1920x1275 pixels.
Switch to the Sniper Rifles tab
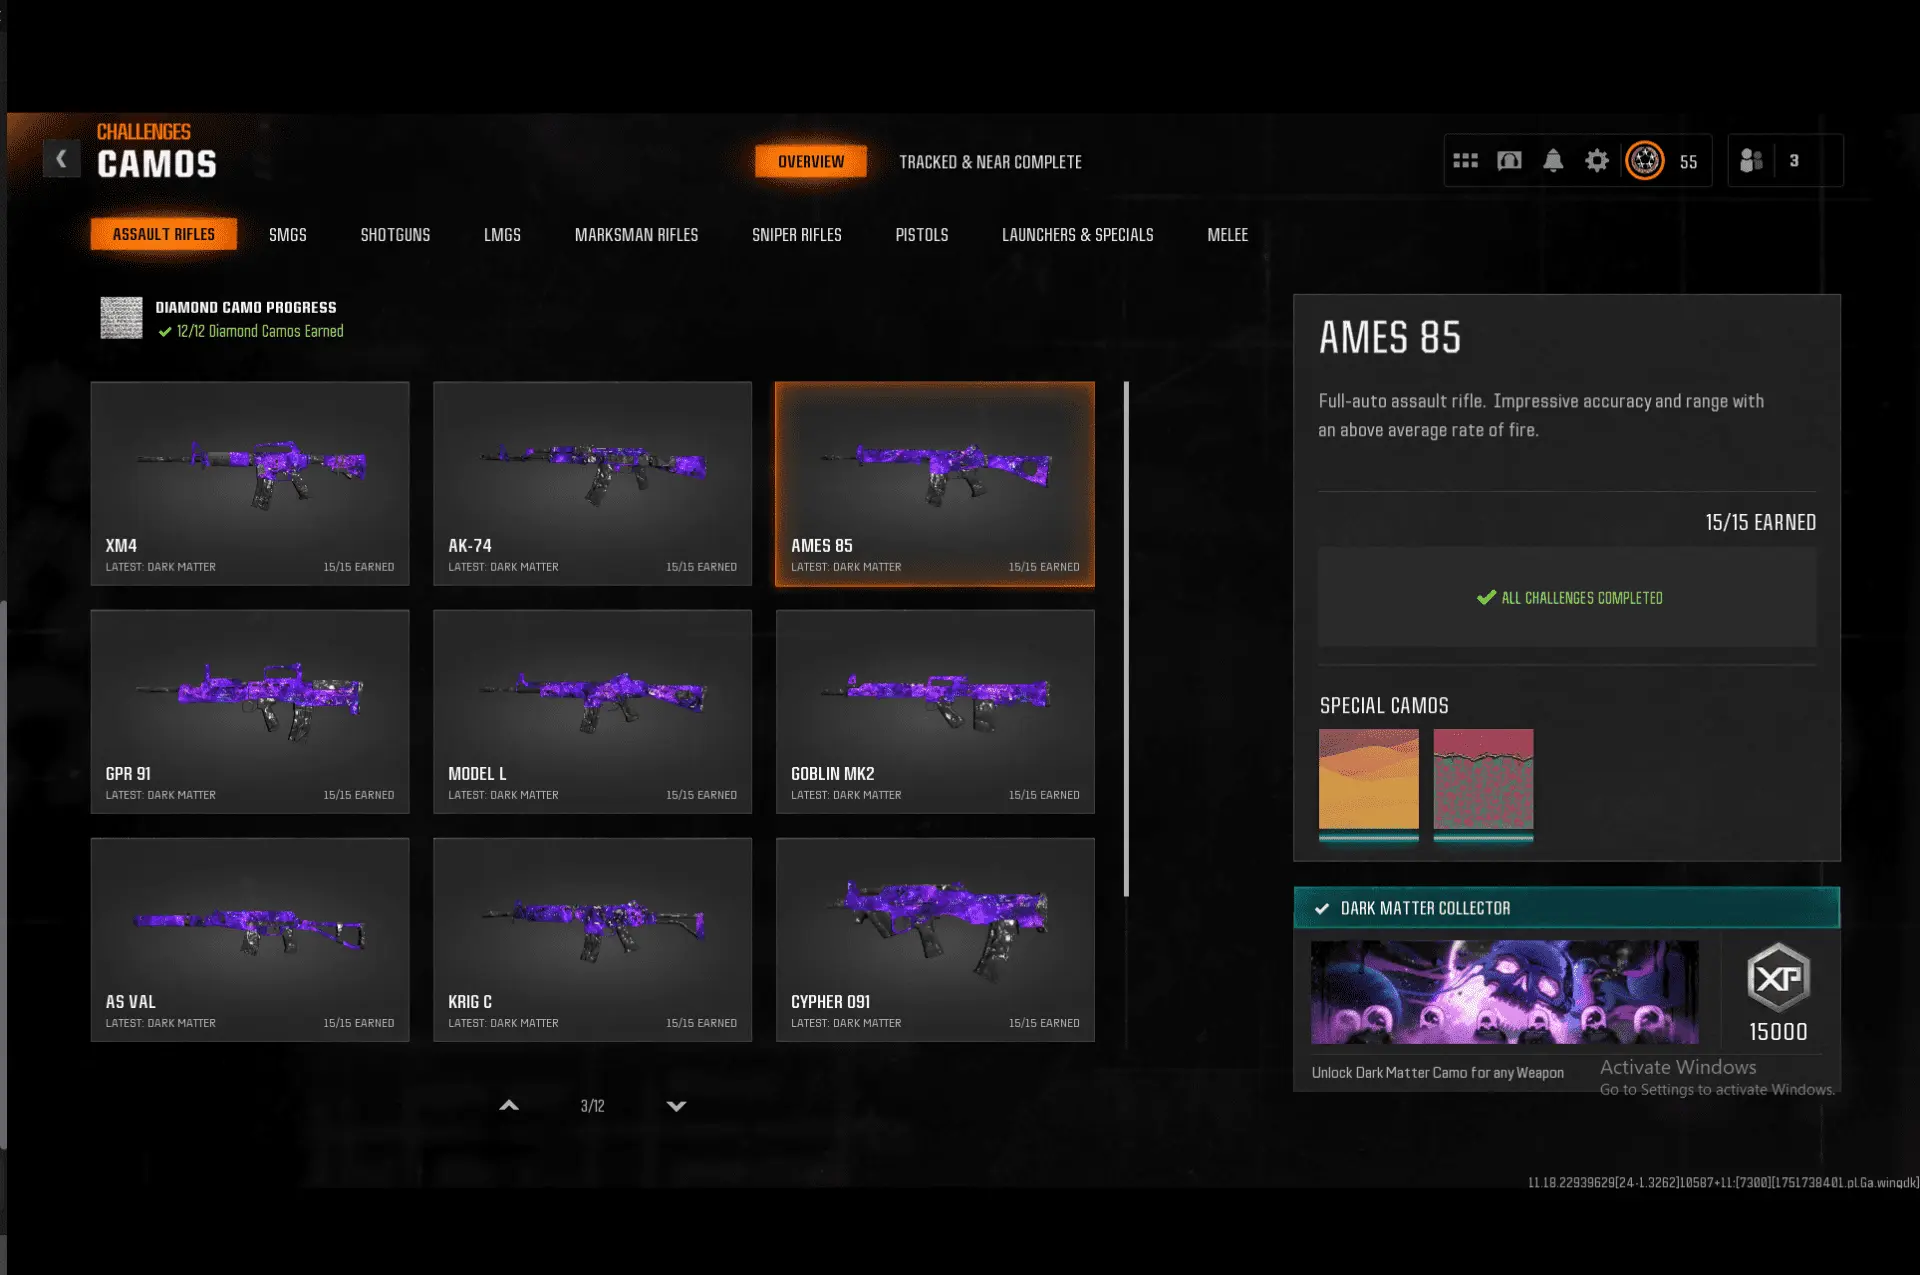[x=796, y=235]
